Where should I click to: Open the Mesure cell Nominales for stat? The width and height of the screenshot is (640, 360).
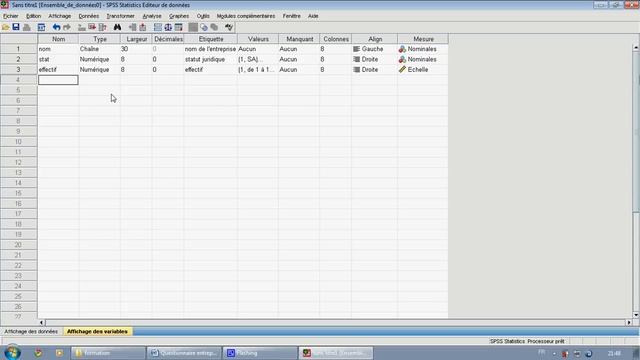[423, 59]
